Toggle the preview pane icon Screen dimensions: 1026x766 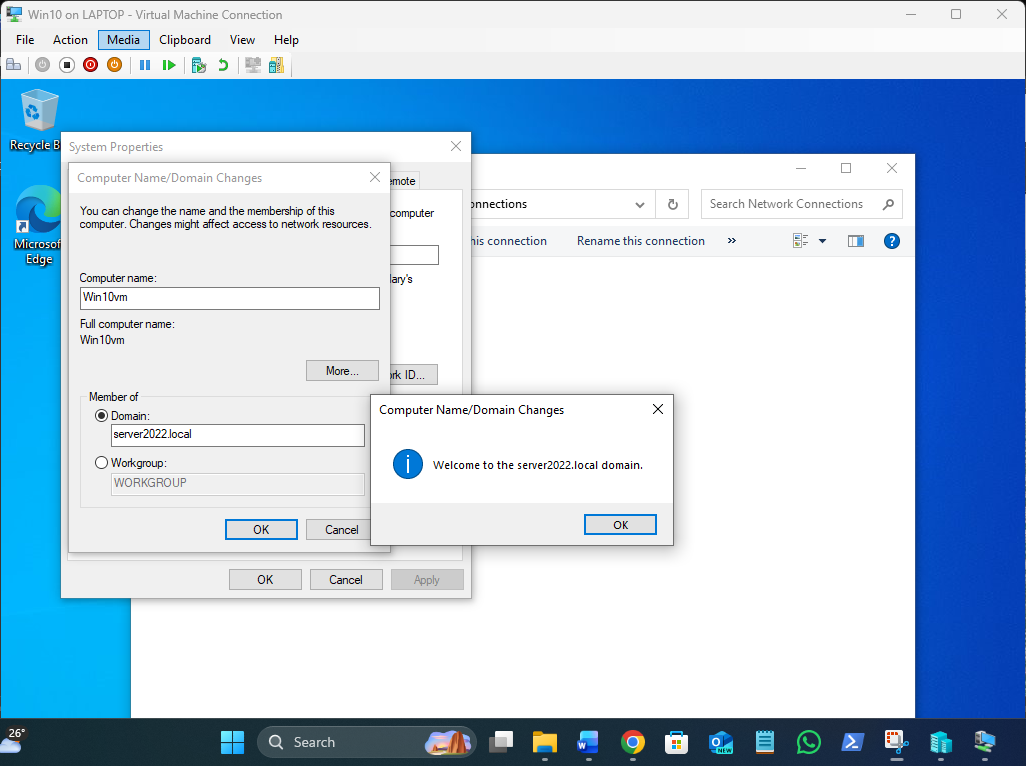coord(855,241)
